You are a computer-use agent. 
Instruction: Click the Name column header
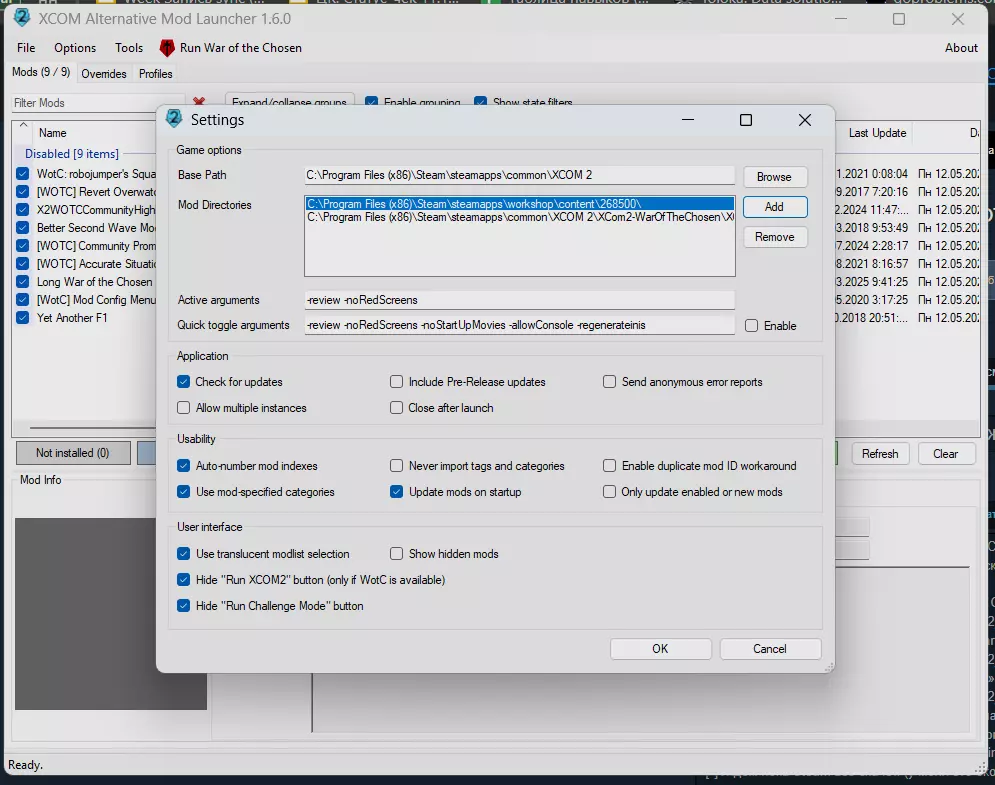tap(53, 133)
